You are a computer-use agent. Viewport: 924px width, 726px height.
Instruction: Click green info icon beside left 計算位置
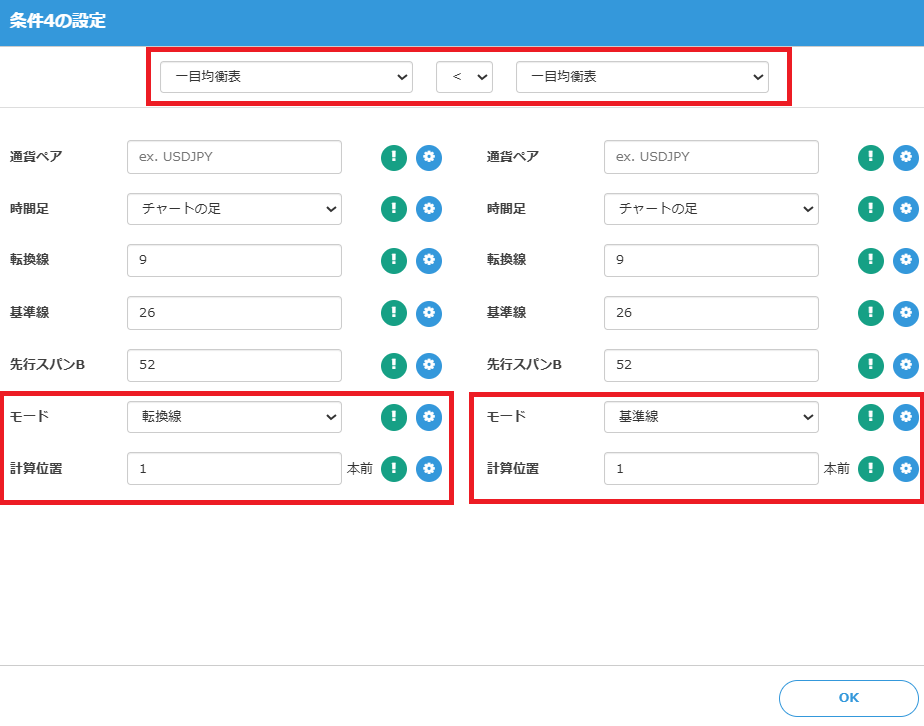394,469
